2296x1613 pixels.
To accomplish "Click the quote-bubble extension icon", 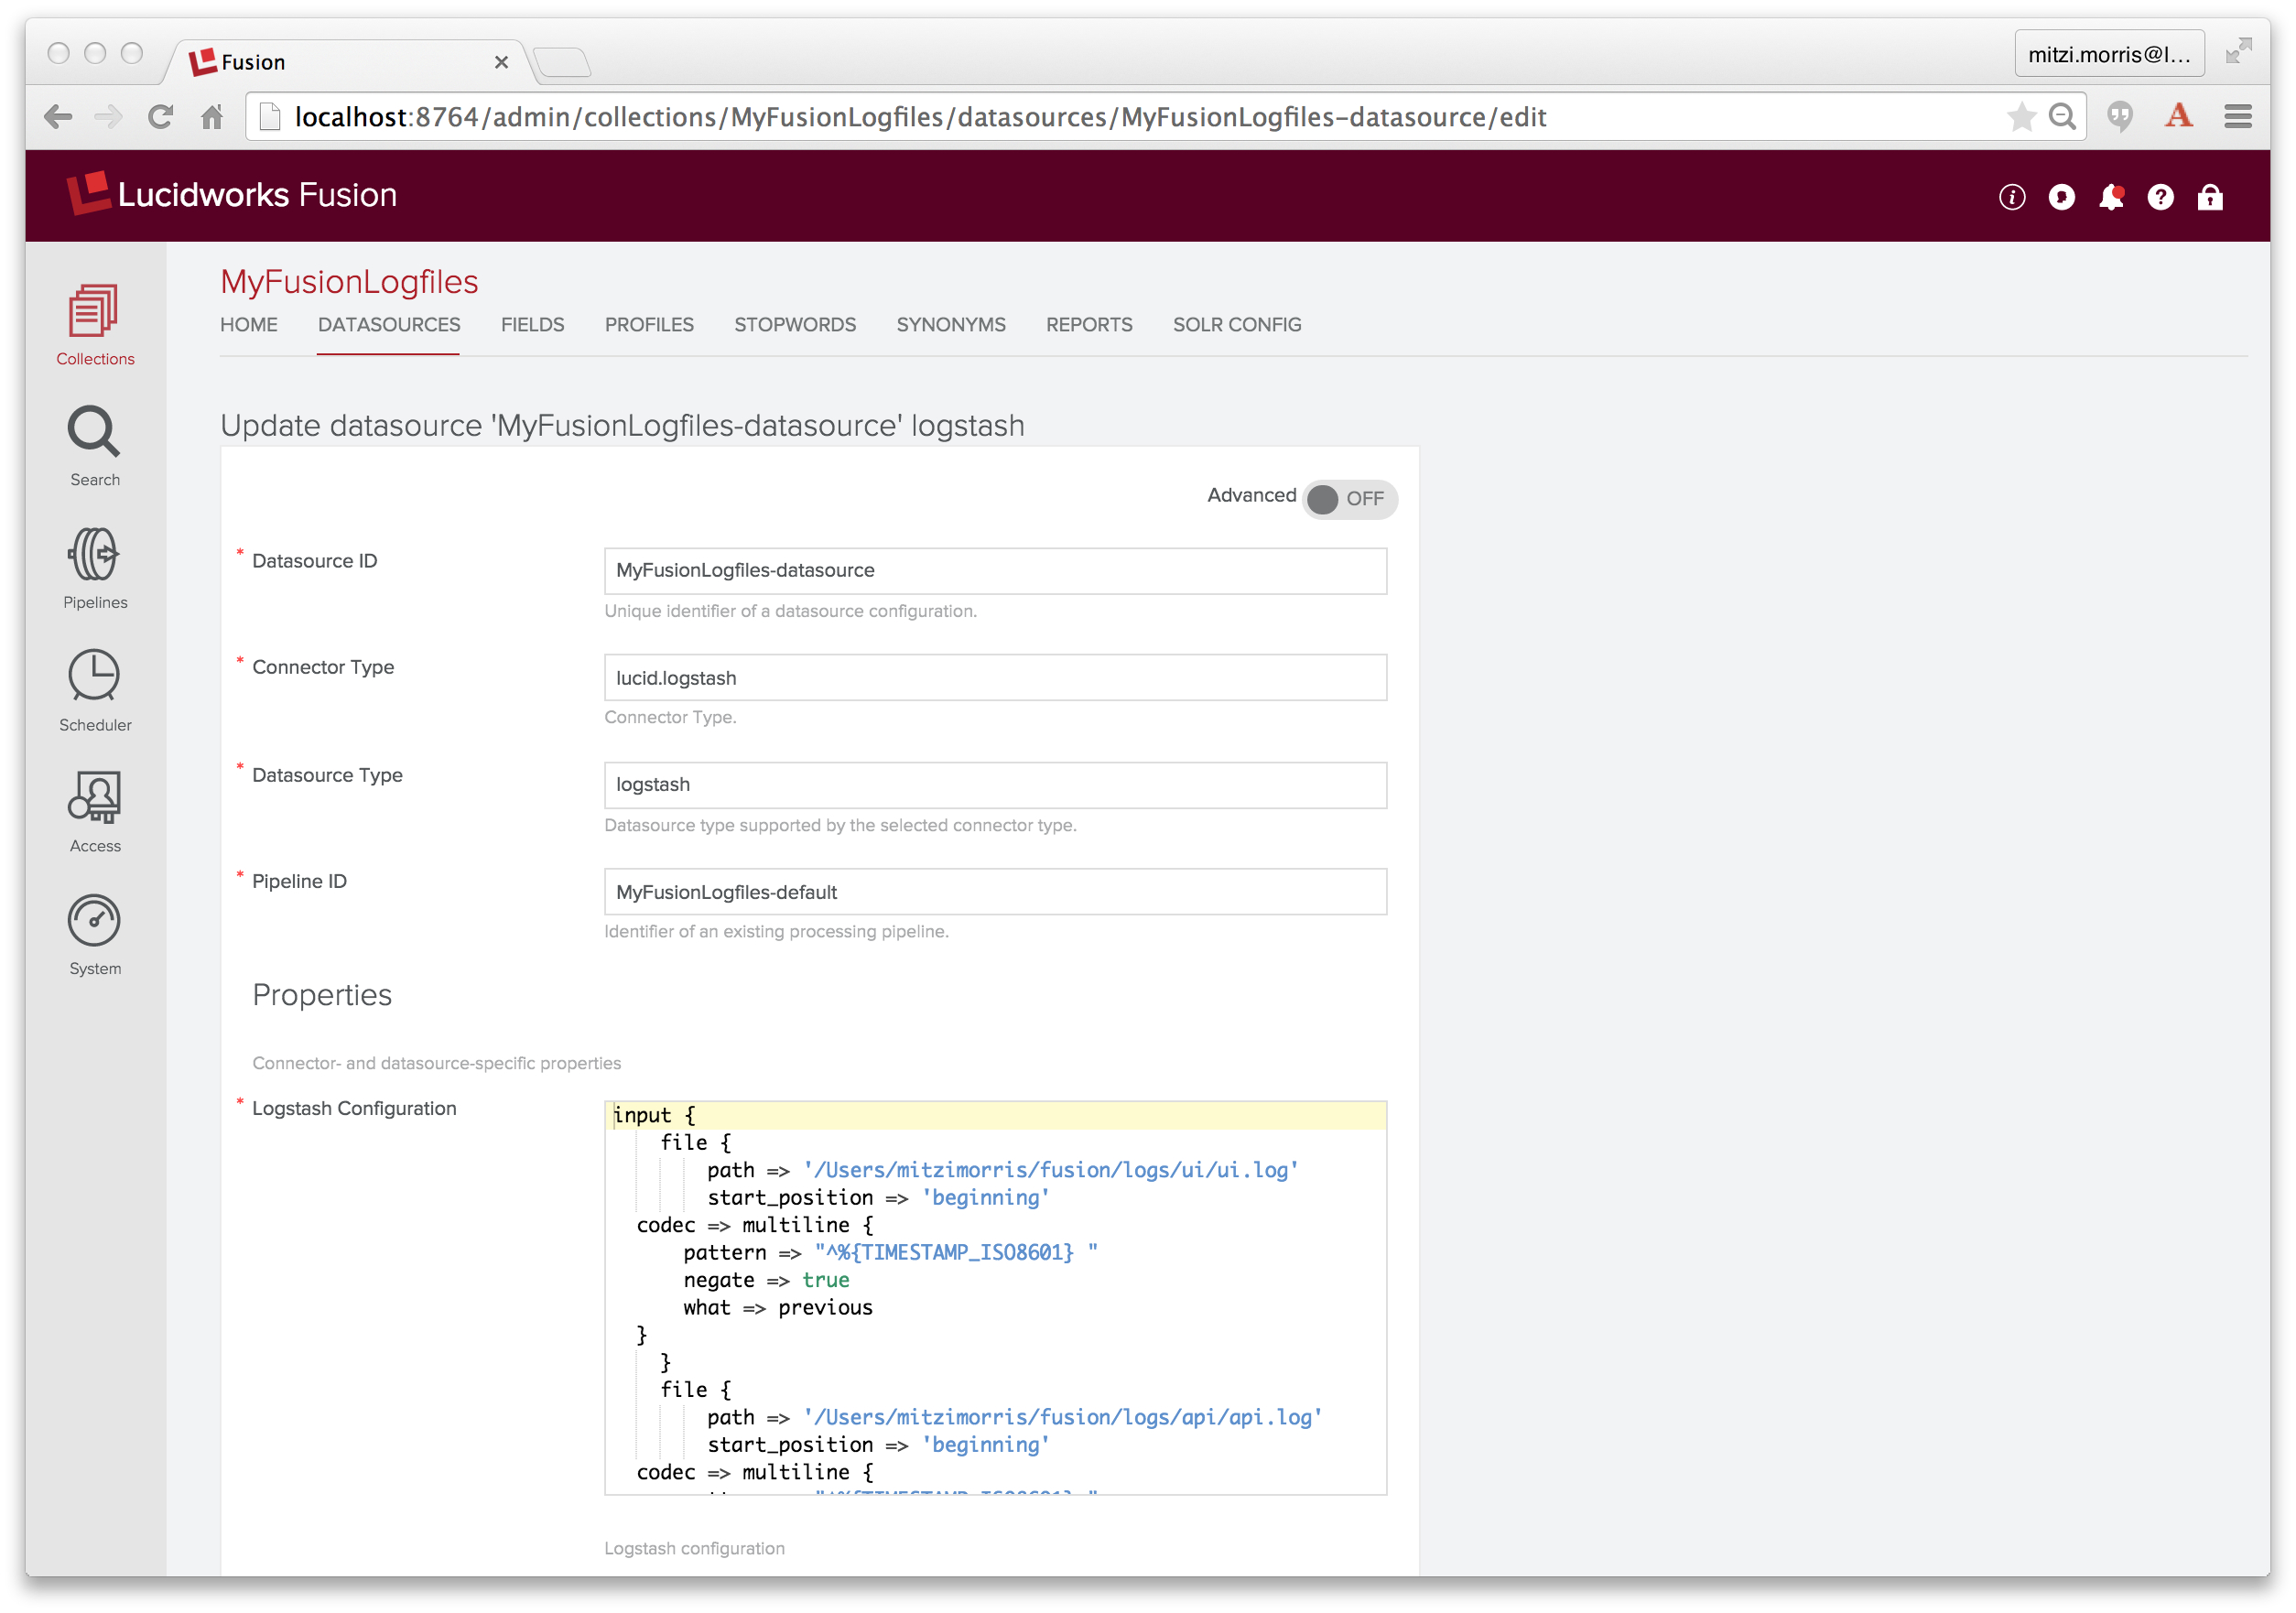I will pos(2120,117).
